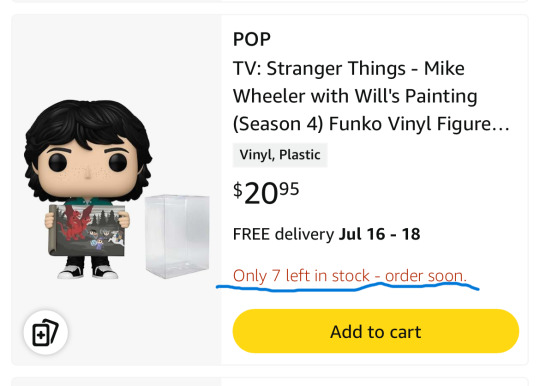Click the blue underline under the stock notice
Image resolution: width=540 pixels, height=386 pixels.
[x=347, y=287]
